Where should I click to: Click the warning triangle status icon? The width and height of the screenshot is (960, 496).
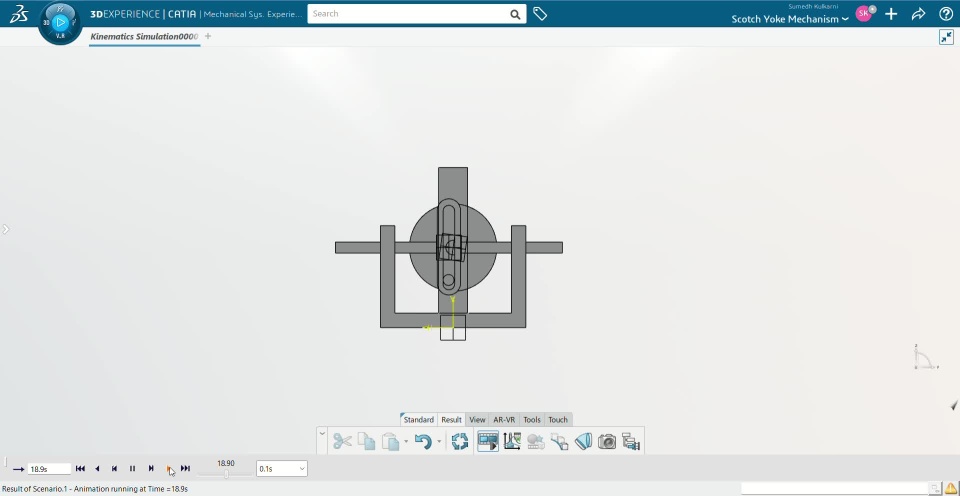click(950, 489)
